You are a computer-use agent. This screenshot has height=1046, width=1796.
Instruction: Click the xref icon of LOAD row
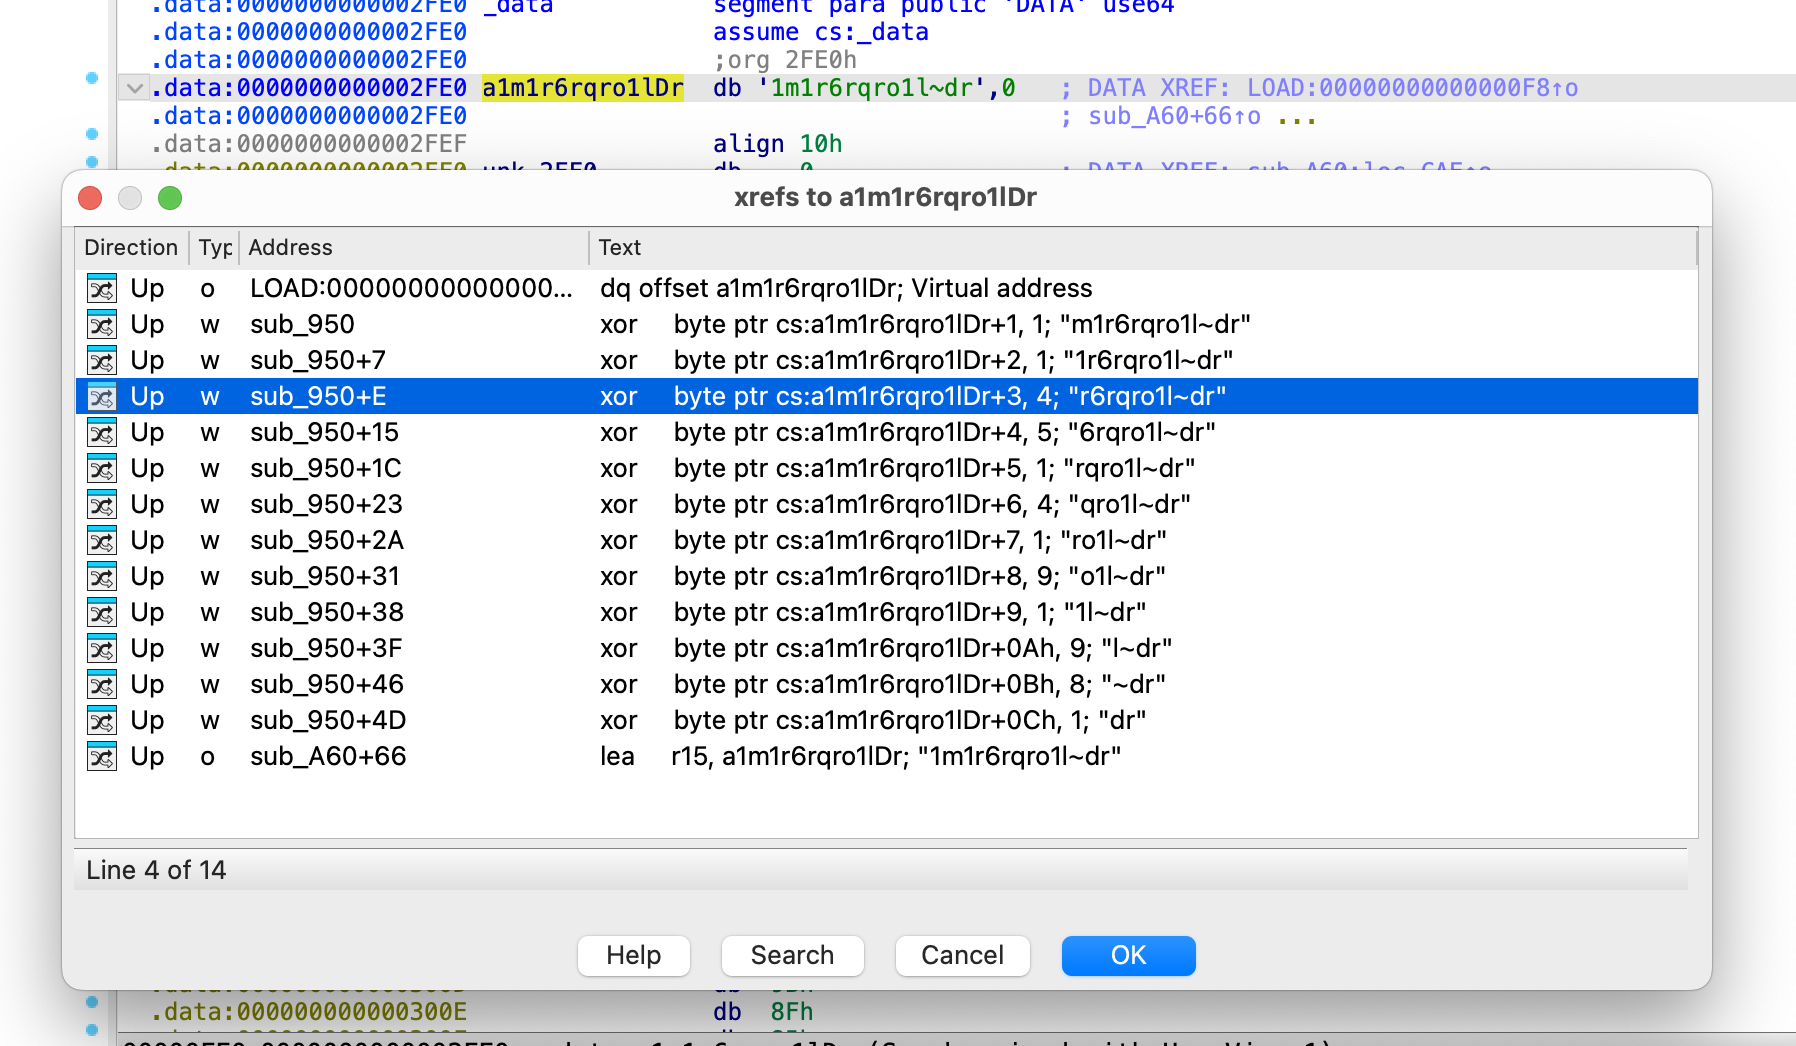coord(102,289)
